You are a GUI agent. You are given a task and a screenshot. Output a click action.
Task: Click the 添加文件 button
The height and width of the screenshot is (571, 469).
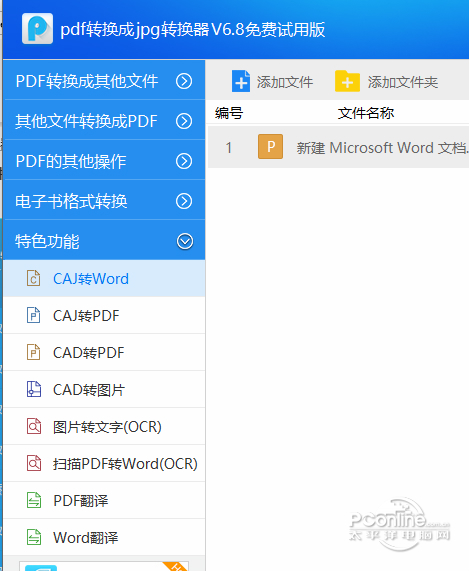272,82
